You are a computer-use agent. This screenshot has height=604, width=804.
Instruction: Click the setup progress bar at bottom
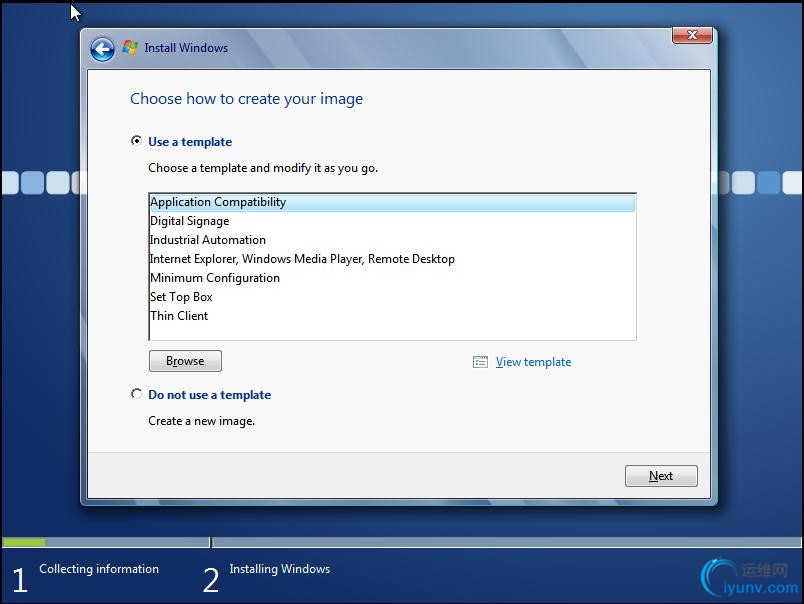pos(402,542)
